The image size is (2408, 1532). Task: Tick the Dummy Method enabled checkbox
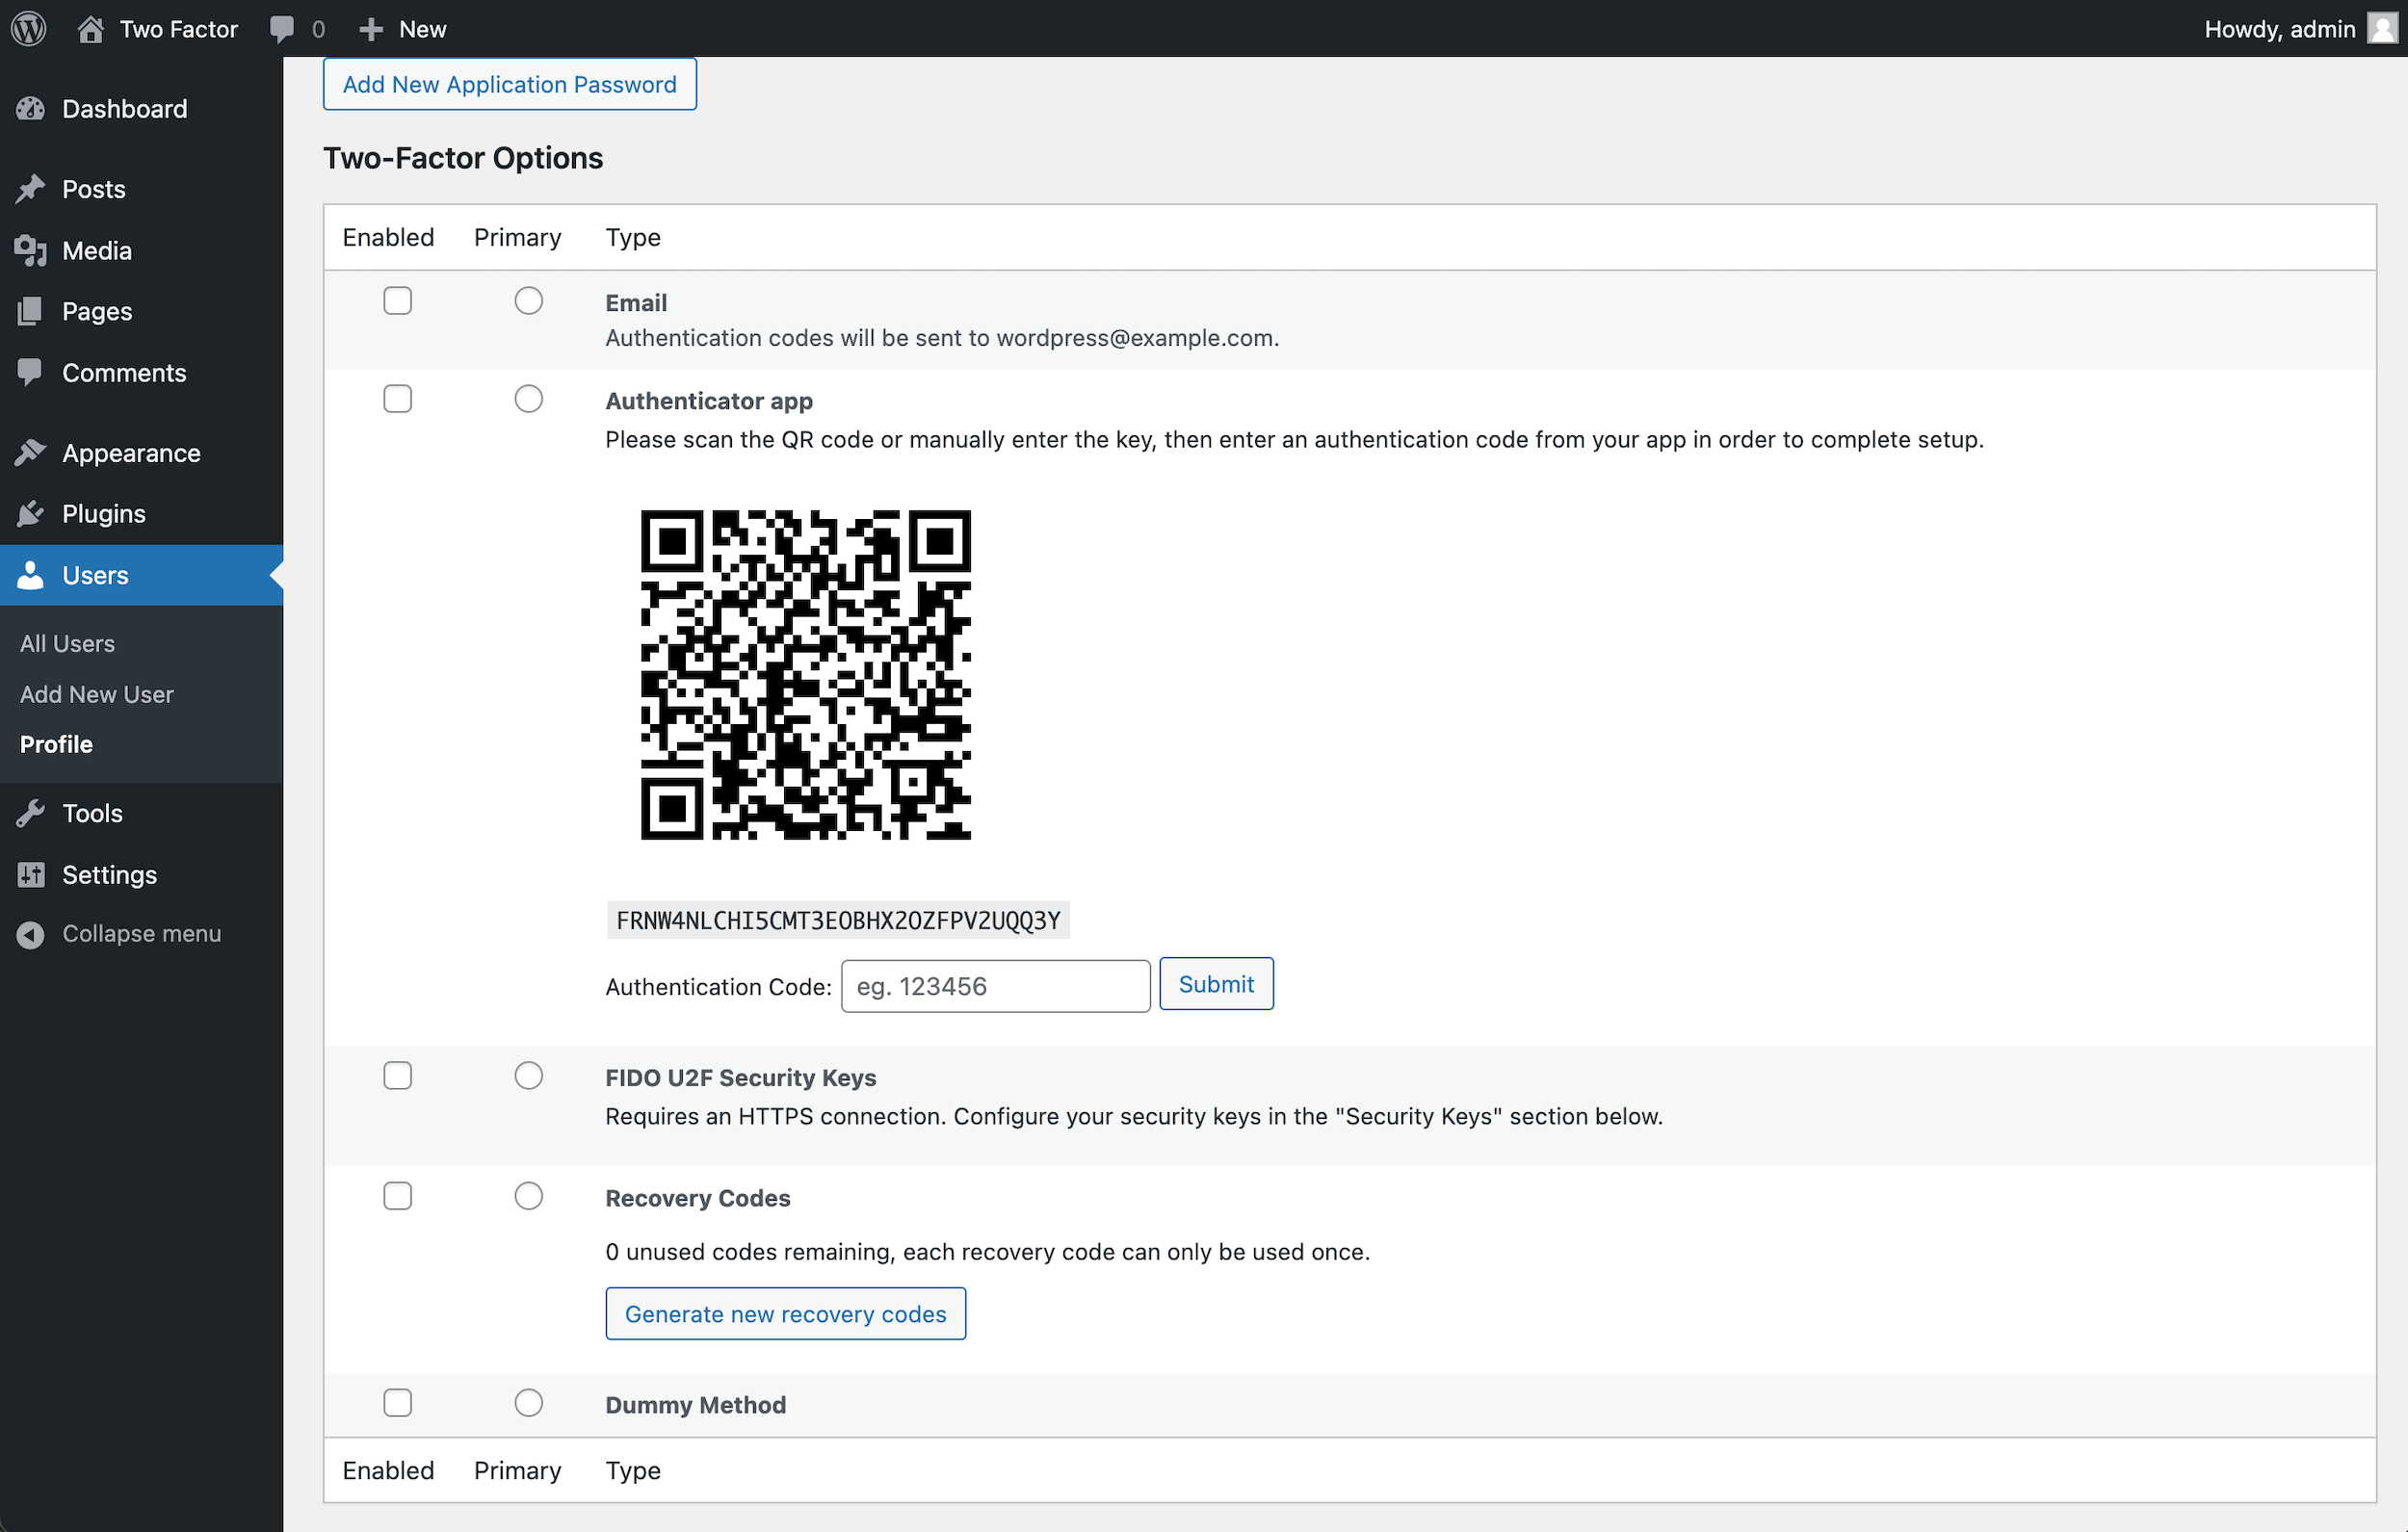pos(397,1403)
